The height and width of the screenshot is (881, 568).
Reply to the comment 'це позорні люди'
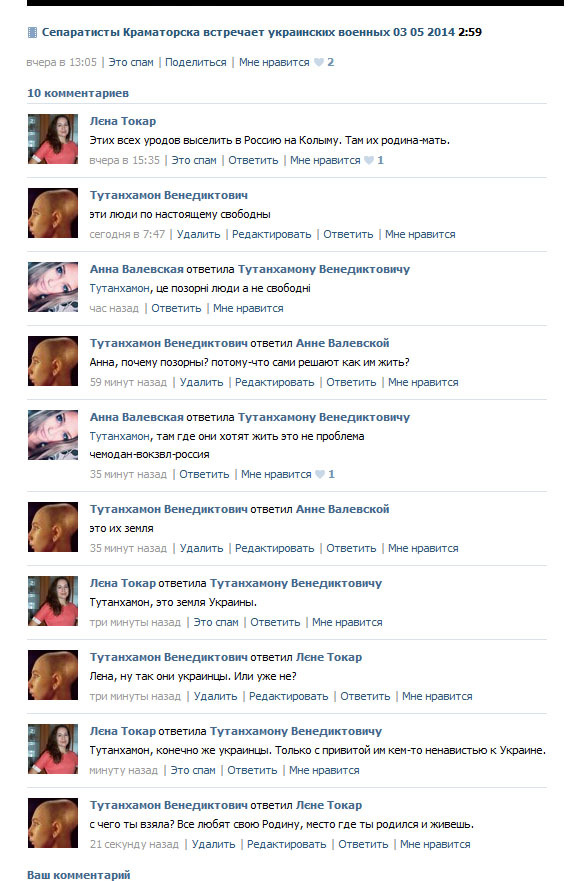[176, 308]
